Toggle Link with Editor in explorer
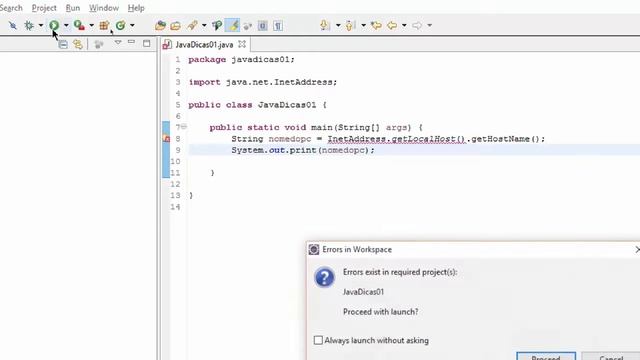Screen dimensions: 640x360 [78, 44]
